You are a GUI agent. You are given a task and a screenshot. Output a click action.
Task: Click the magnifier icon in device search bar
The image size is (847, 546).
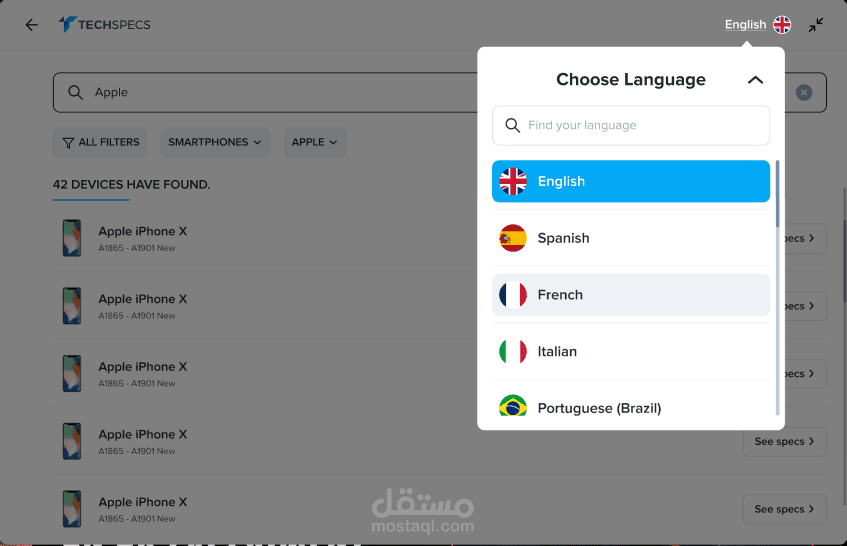(75, 92)
